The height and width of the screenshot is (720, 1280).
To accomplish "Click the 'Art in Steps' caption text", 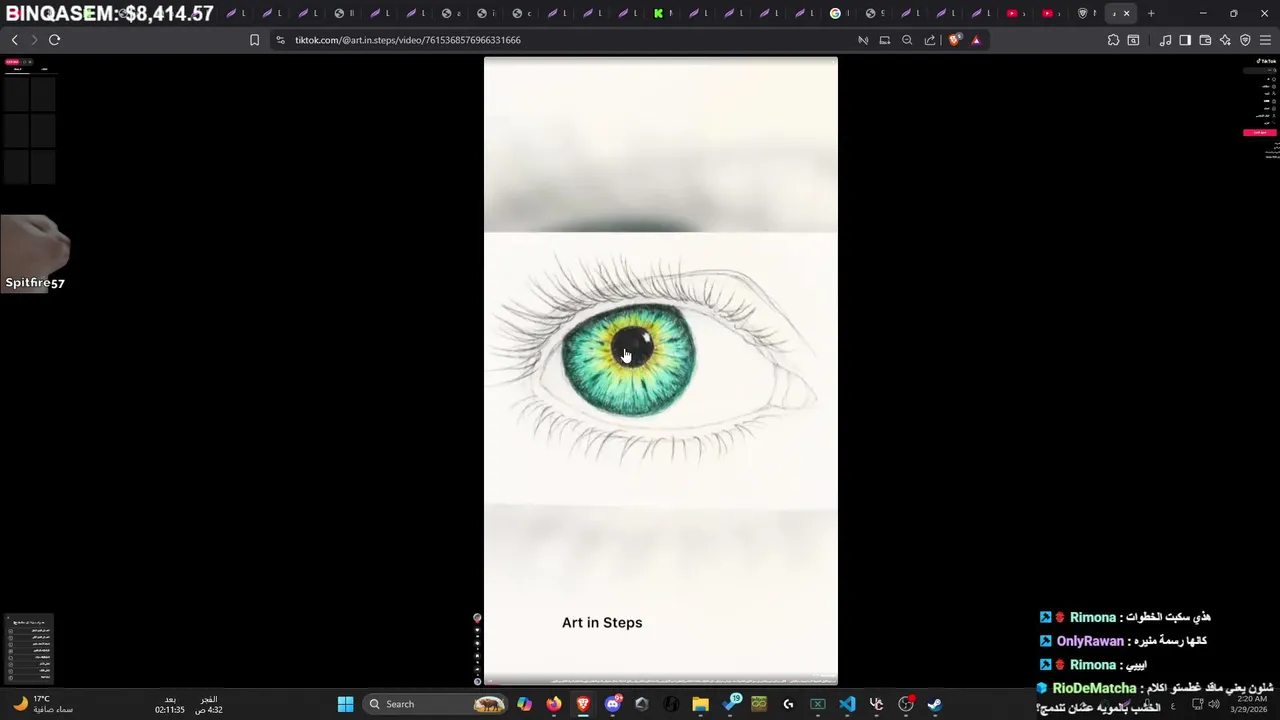I will (x=602, y=622).
